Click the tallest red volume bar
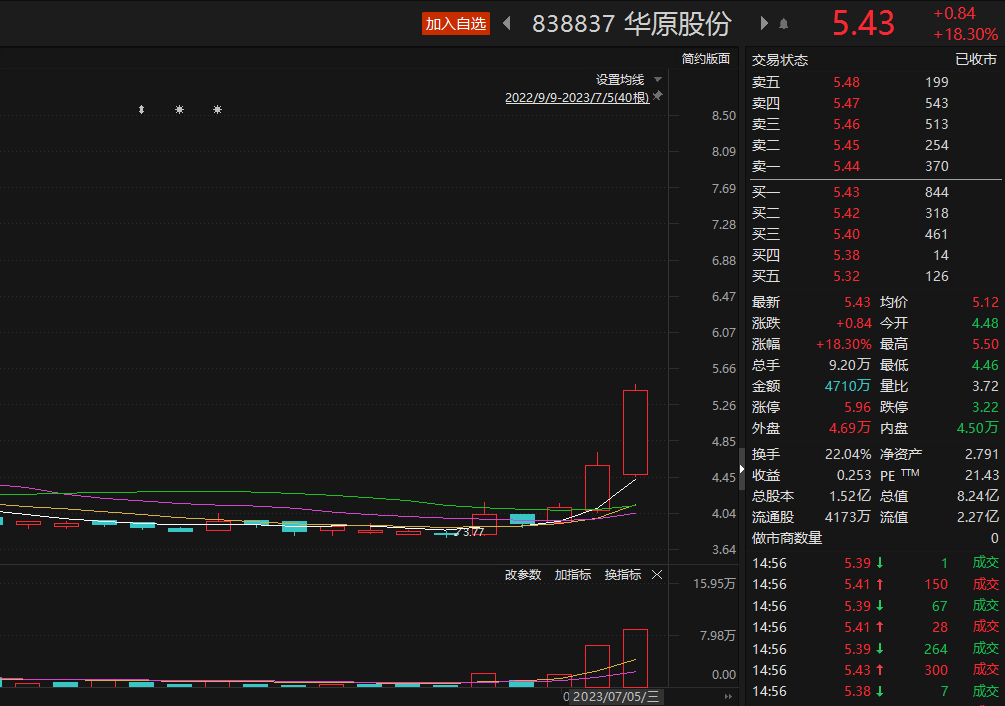 coord(635,658)
